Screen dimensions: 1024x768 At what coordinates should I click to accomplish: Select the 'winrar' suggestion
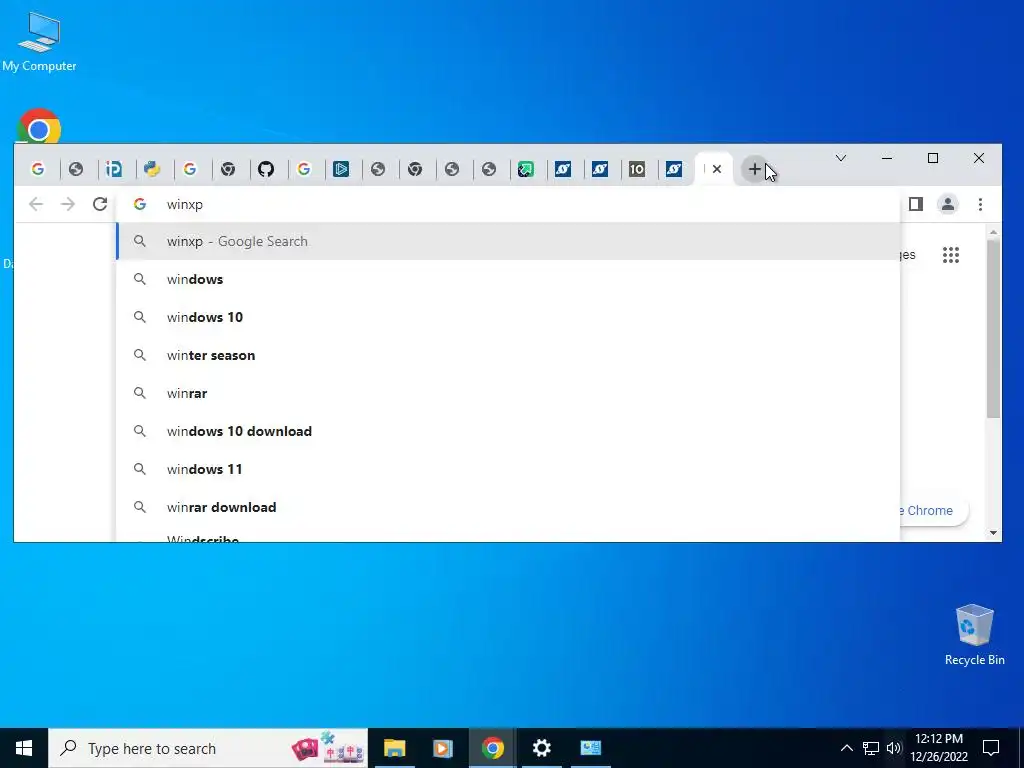click(x=508, y=393)
